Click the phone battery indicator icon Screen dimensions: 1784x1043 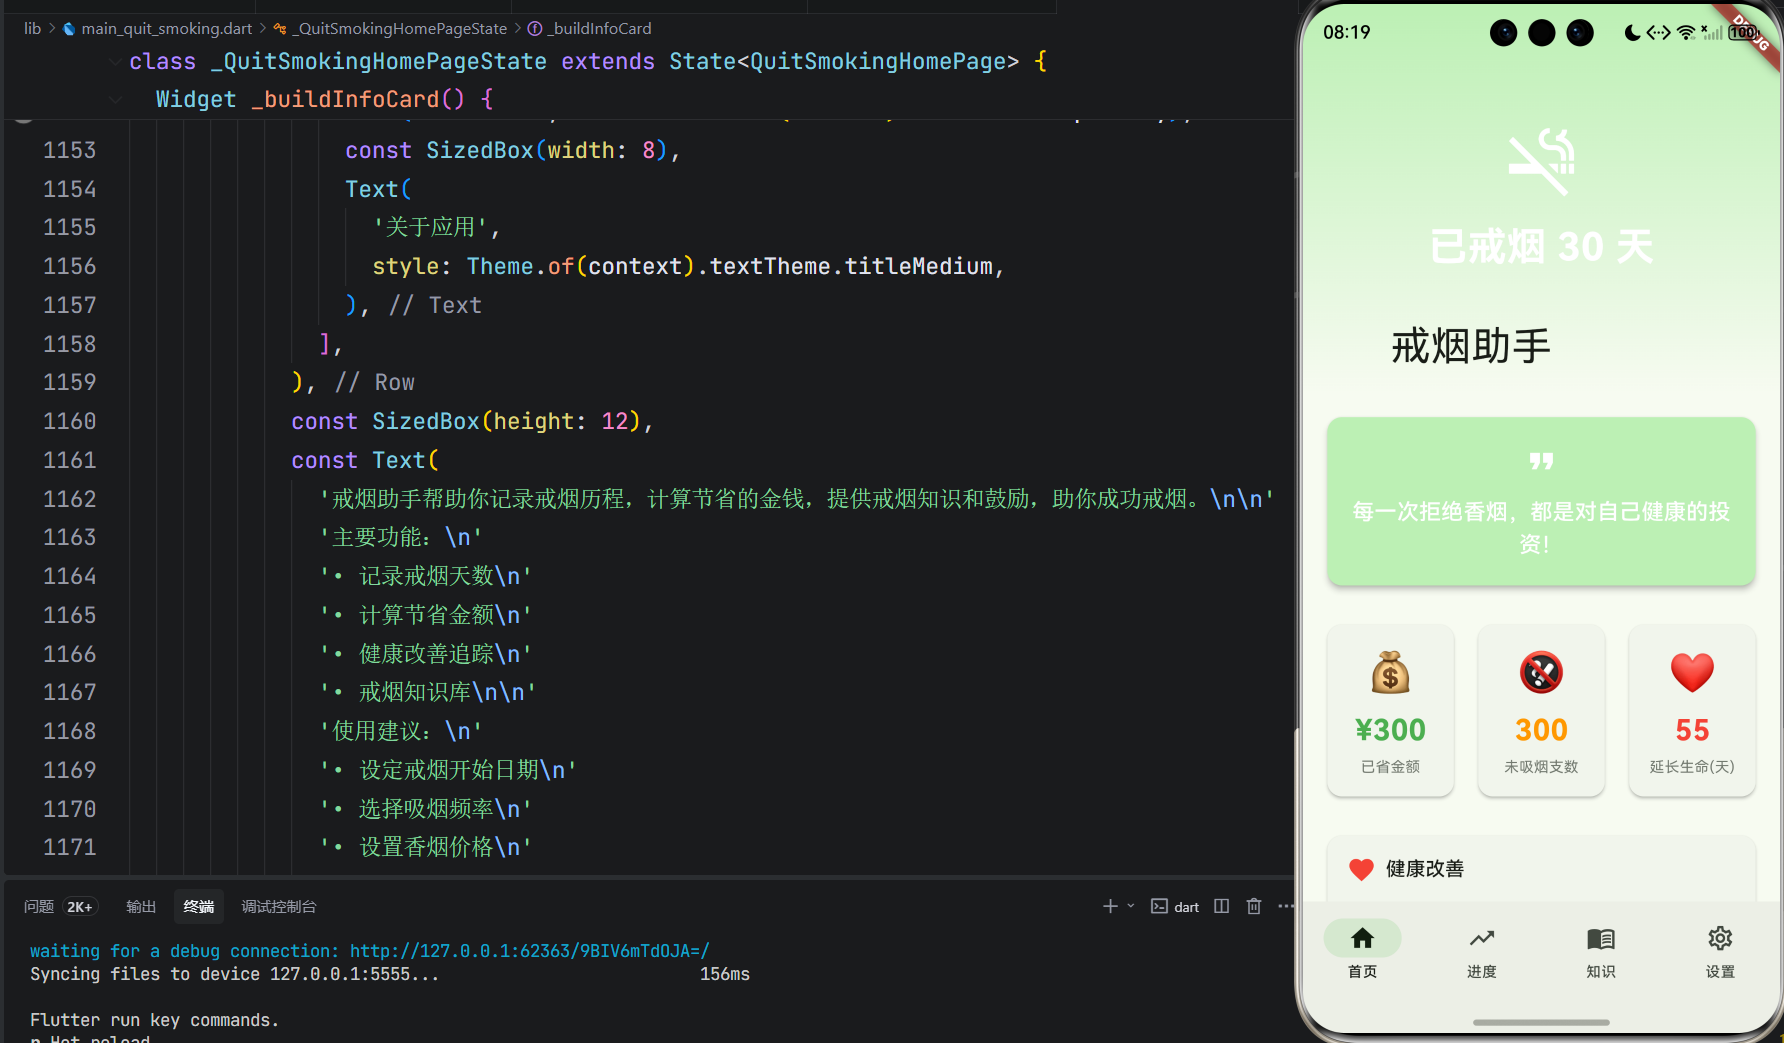tap(1743, 32)
